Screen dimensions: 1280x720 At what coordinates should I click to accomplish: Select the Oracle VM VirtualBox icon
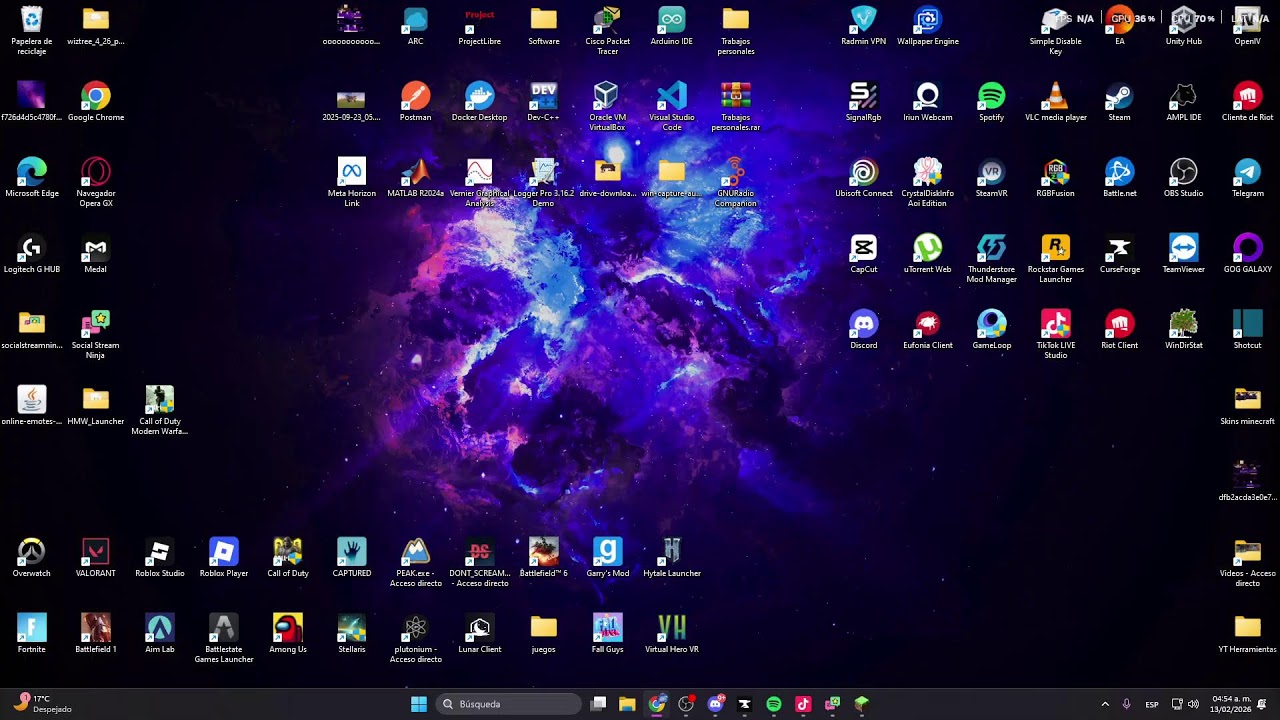coord(607,97)
